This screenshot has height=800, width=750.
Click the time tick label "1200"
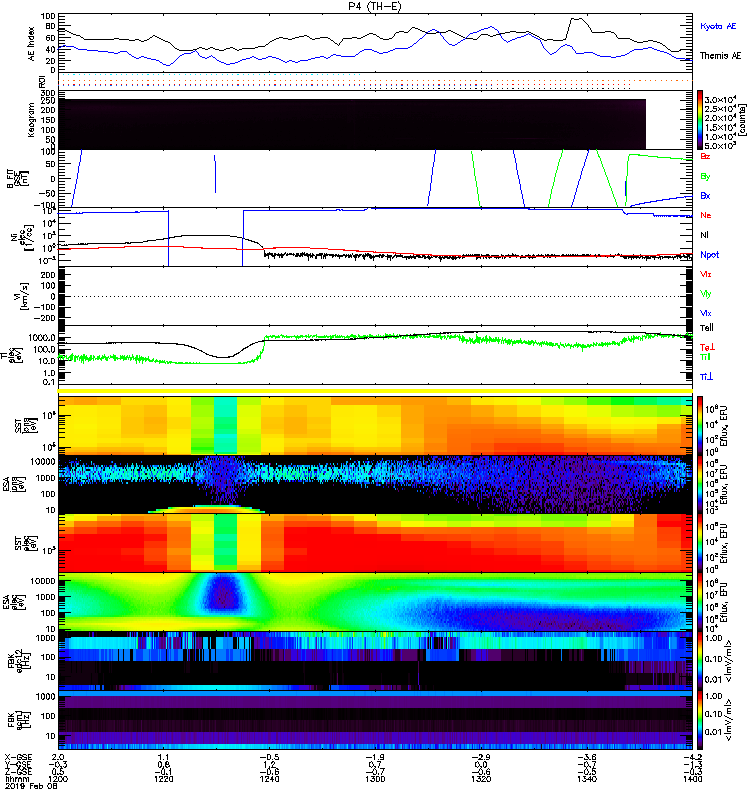pyautogui.click(x=58, y=779)
